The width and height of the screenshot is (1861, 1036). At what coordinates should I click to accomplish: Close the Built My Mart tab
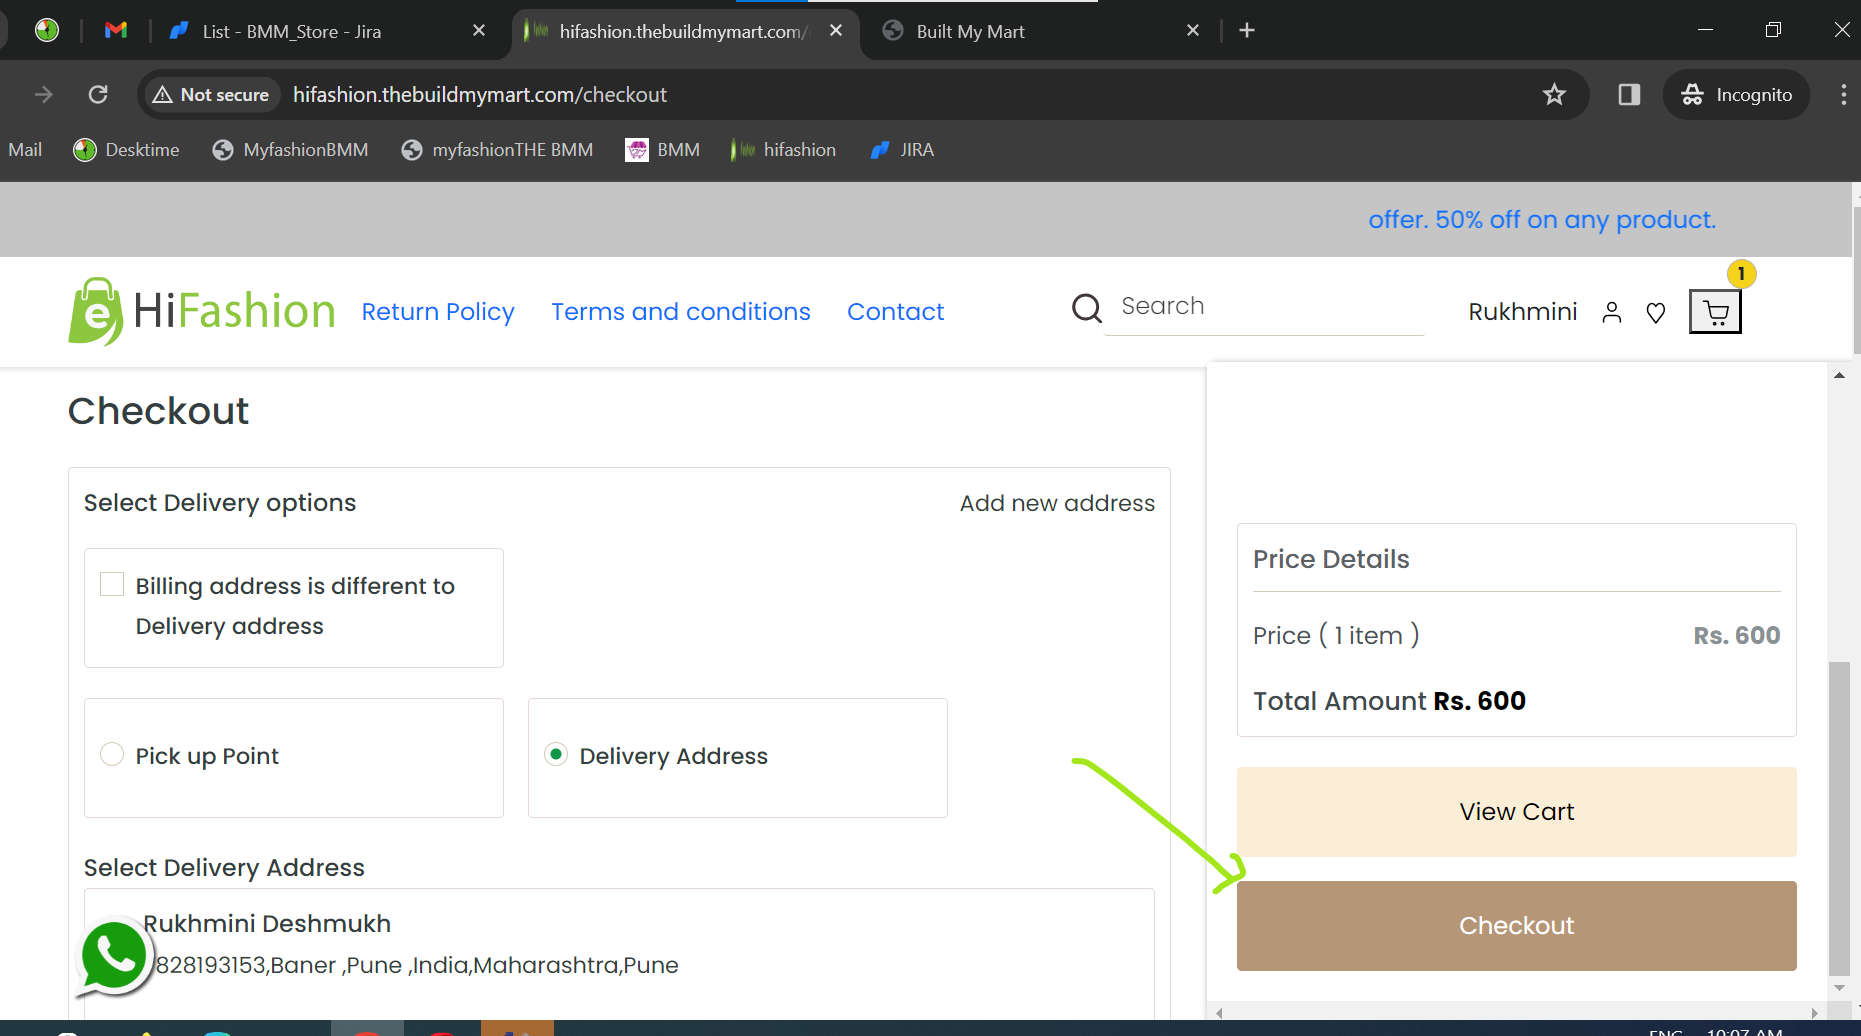(x=1193, y=31)
